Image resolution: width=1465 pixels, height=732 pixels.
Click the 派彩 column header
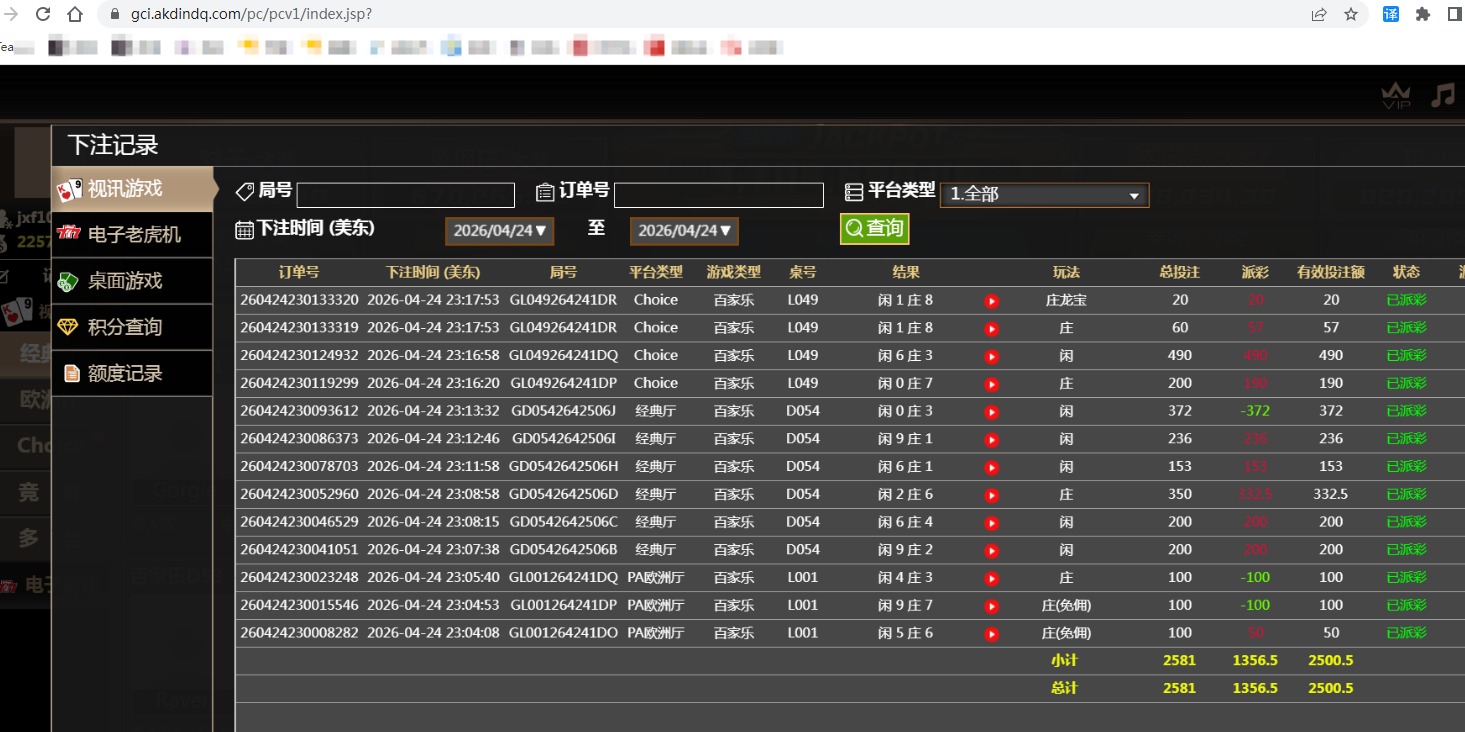pos(1255,272)
